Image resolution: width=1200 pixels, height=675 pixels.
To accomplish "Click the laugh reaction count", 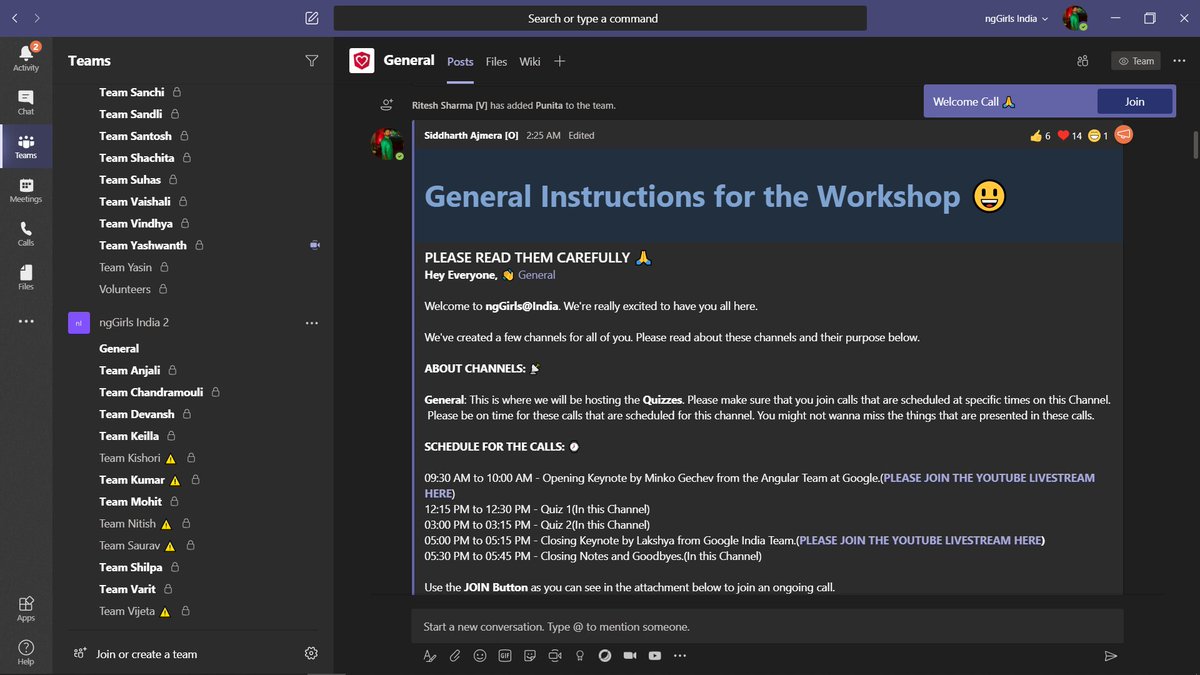I will (x=1098, y=135).
